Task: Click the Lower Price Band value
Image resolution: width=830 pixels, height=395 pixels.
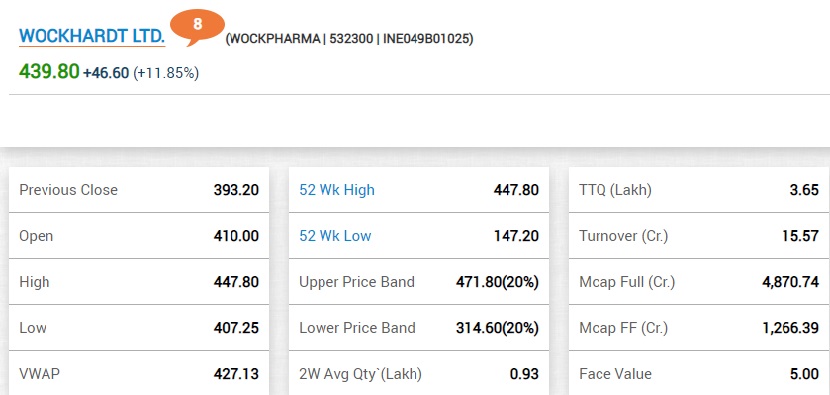Action: [497, 328]
